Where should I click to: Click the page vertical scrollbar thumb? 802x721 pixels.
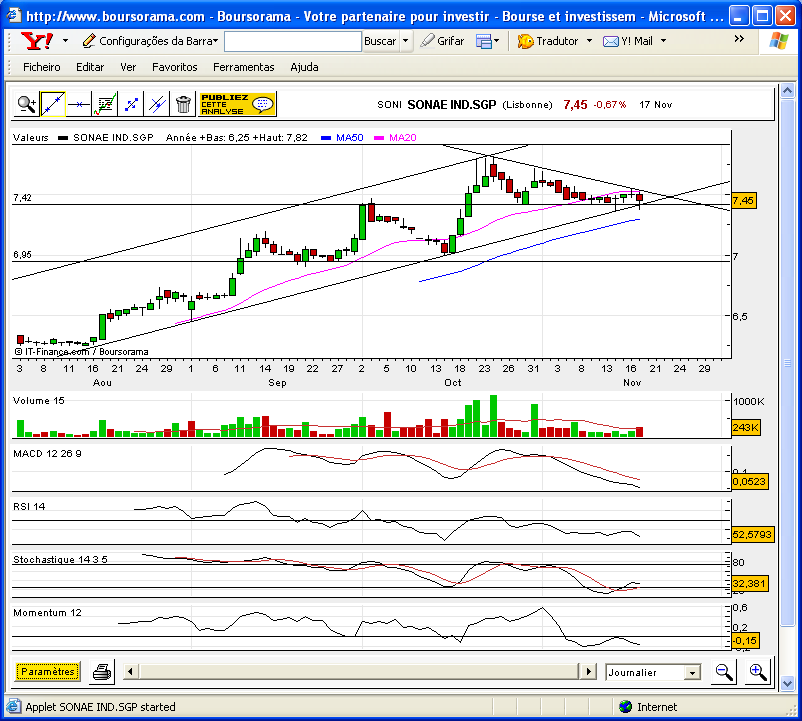(787, 363)
